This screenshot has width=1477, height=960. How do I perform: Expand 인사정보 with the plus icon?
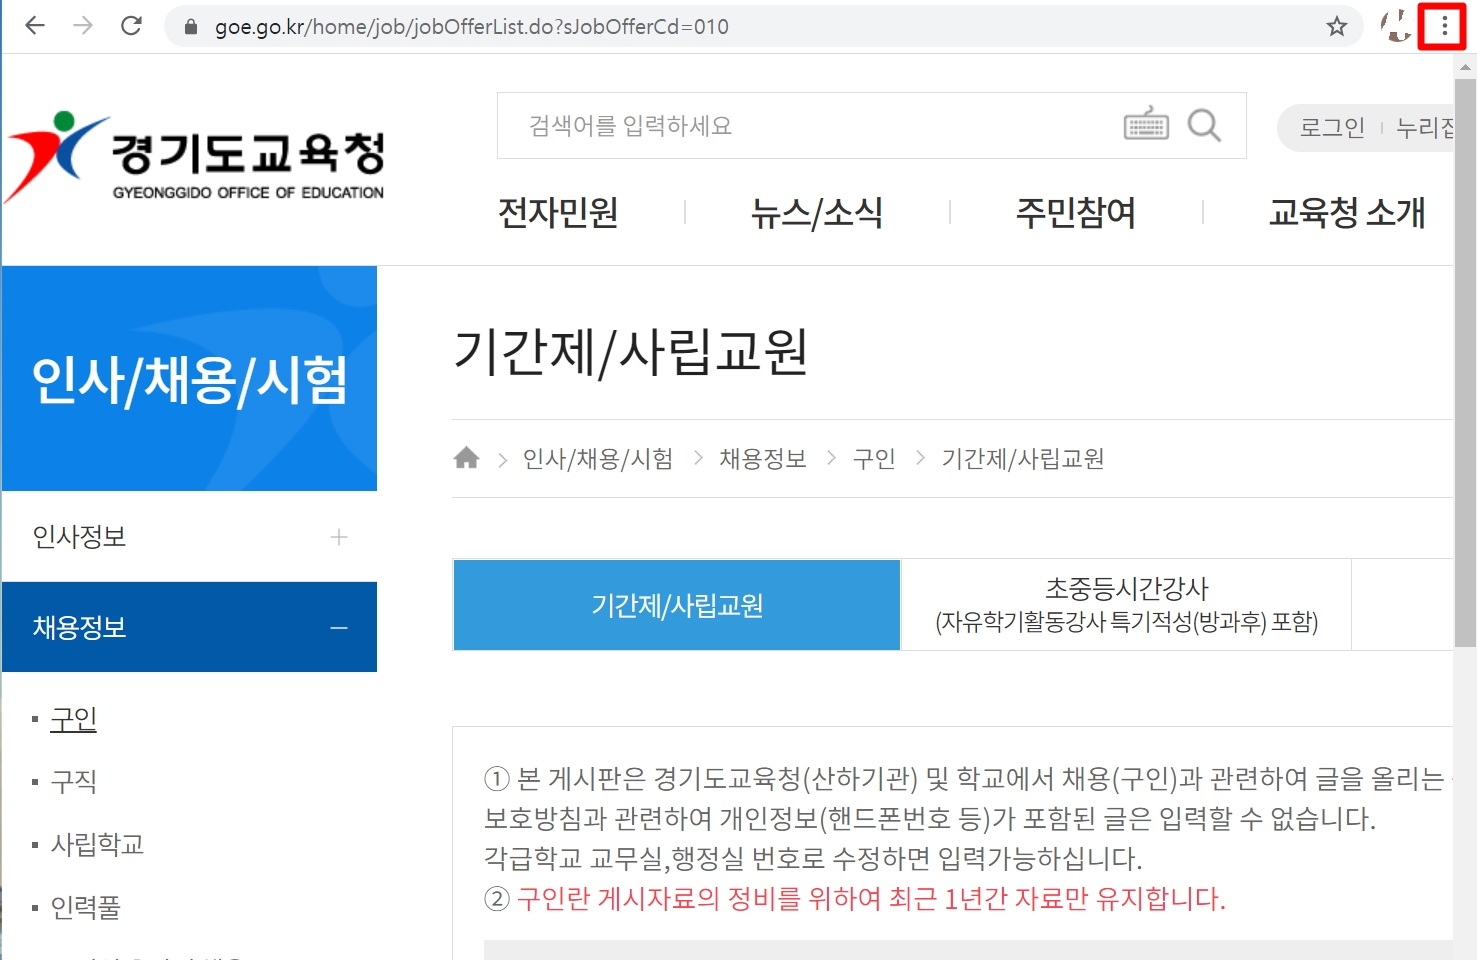339,537
